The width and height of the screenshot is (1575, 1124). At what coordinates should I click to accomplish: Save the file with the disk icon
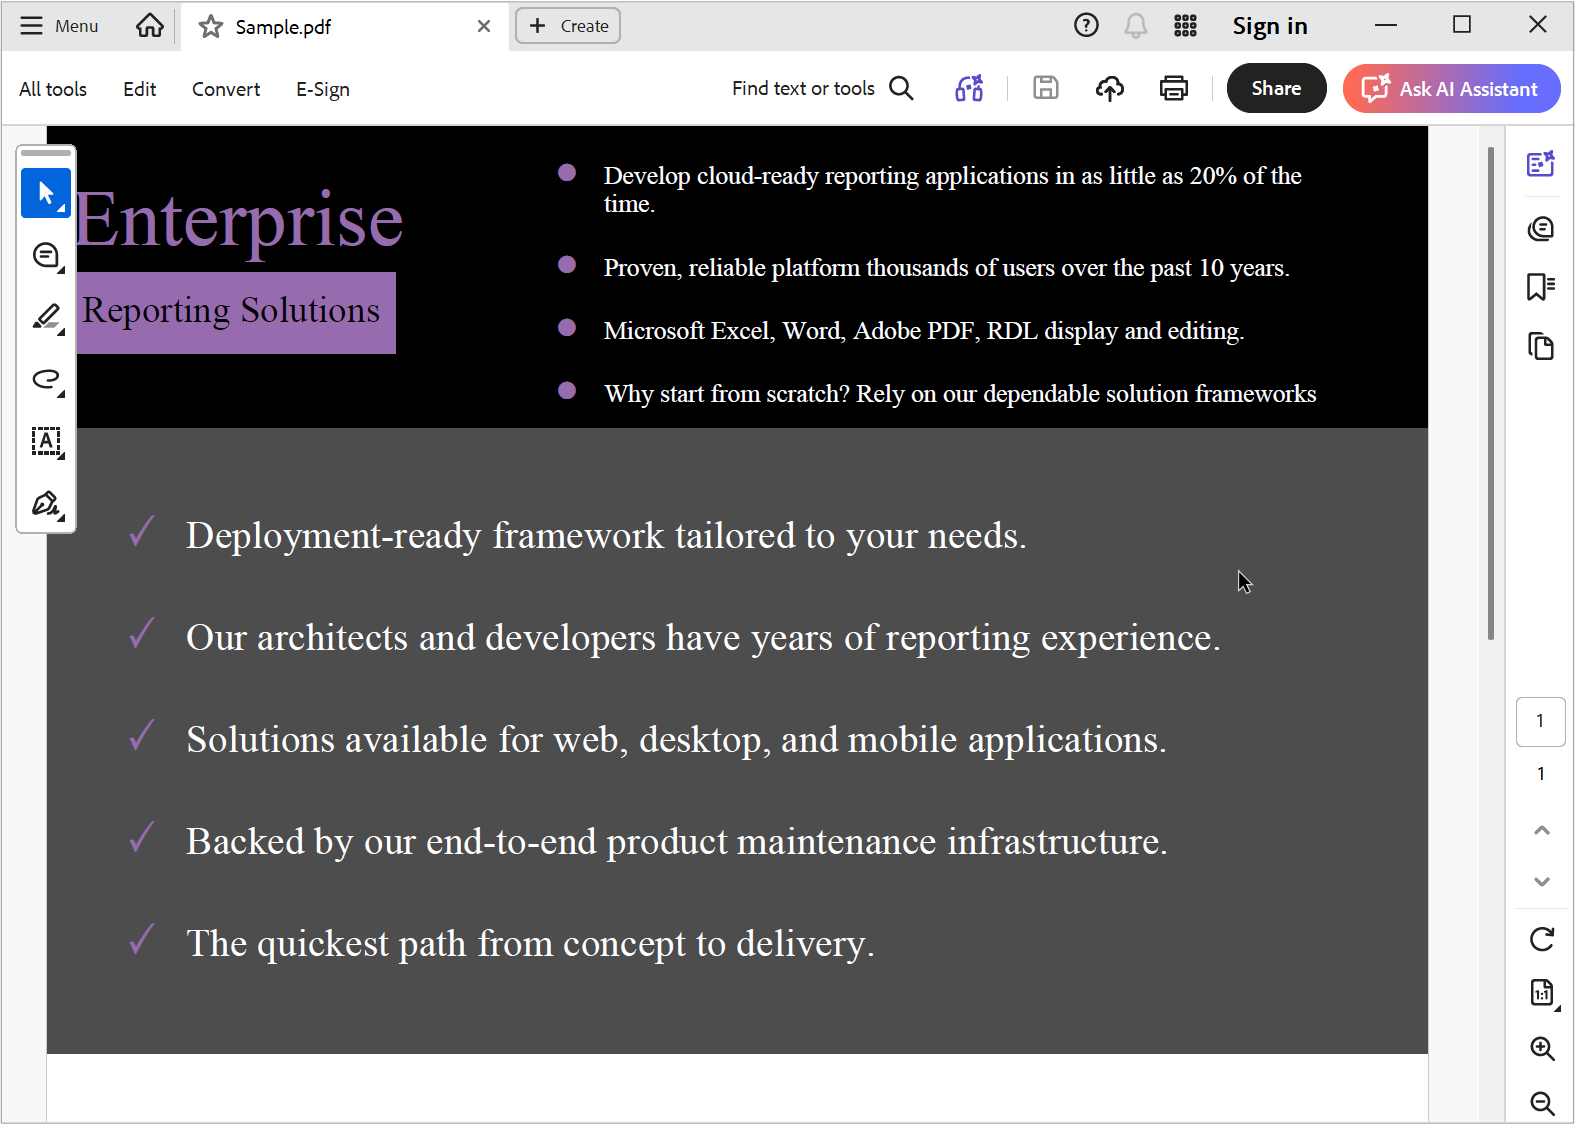(x=1046, y=88)
